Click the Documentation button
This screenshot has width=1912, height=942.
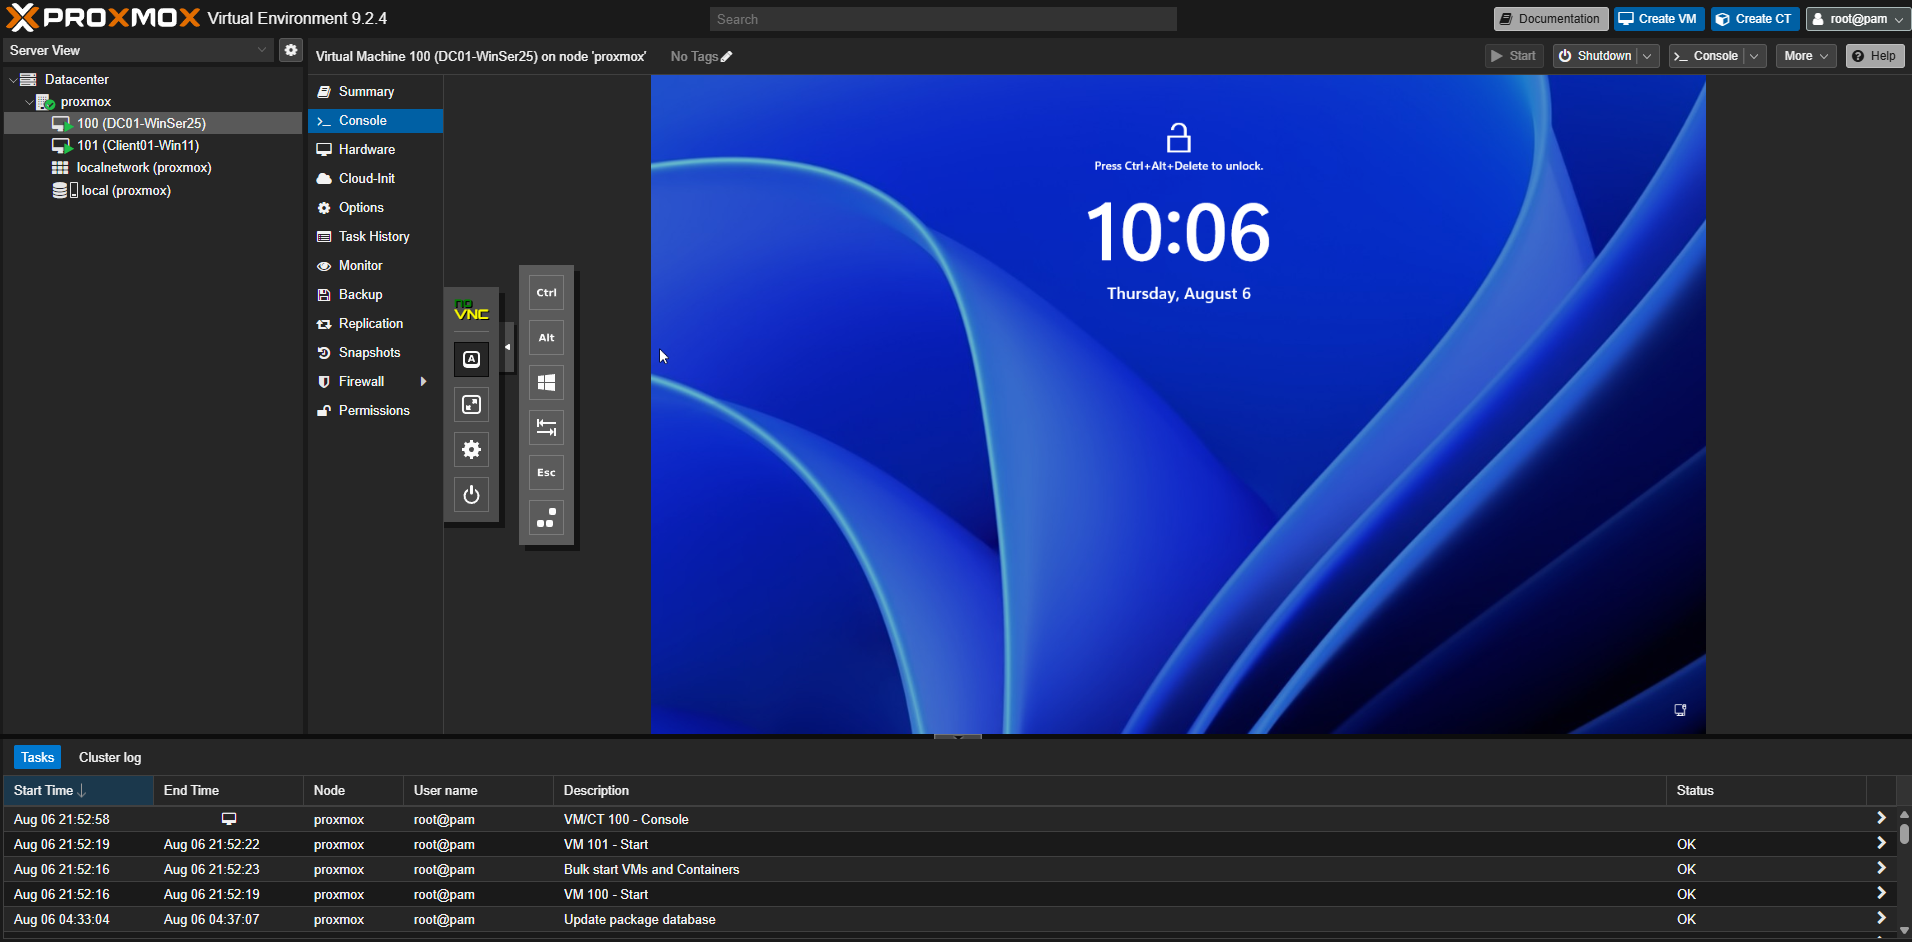click(1550, 19)
